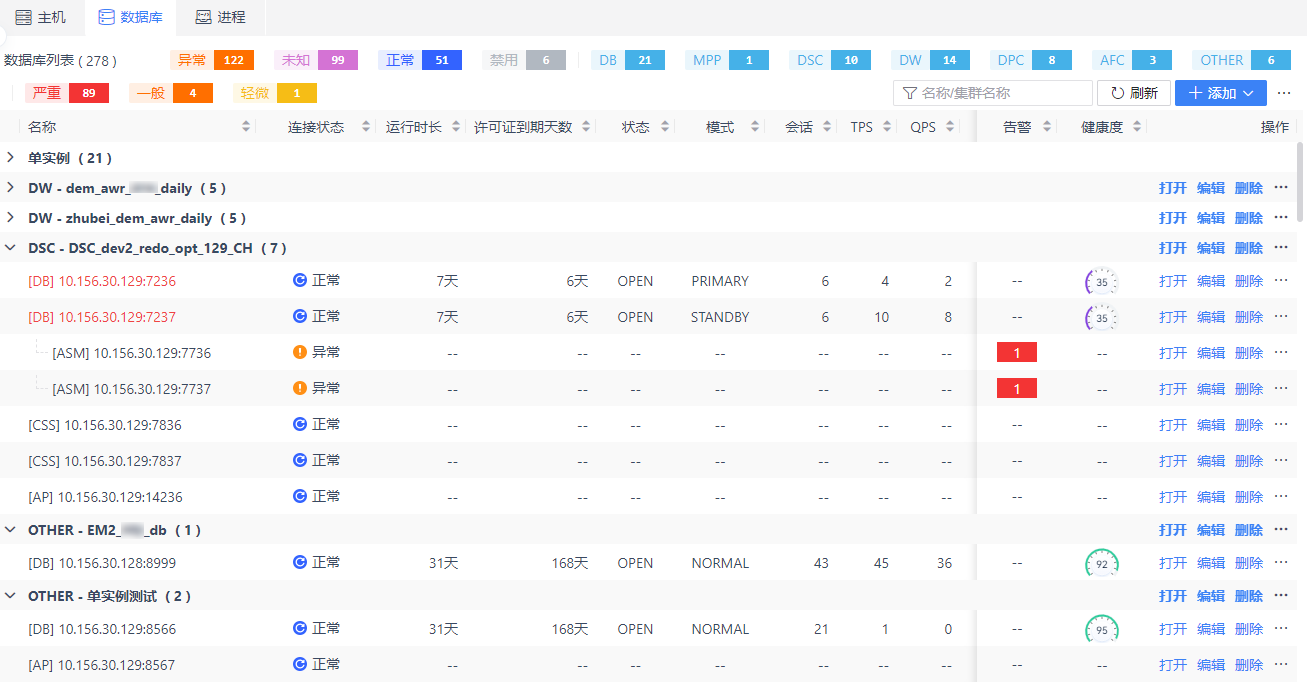Expand the 单实例 (21) group

[x=10, y=158]
